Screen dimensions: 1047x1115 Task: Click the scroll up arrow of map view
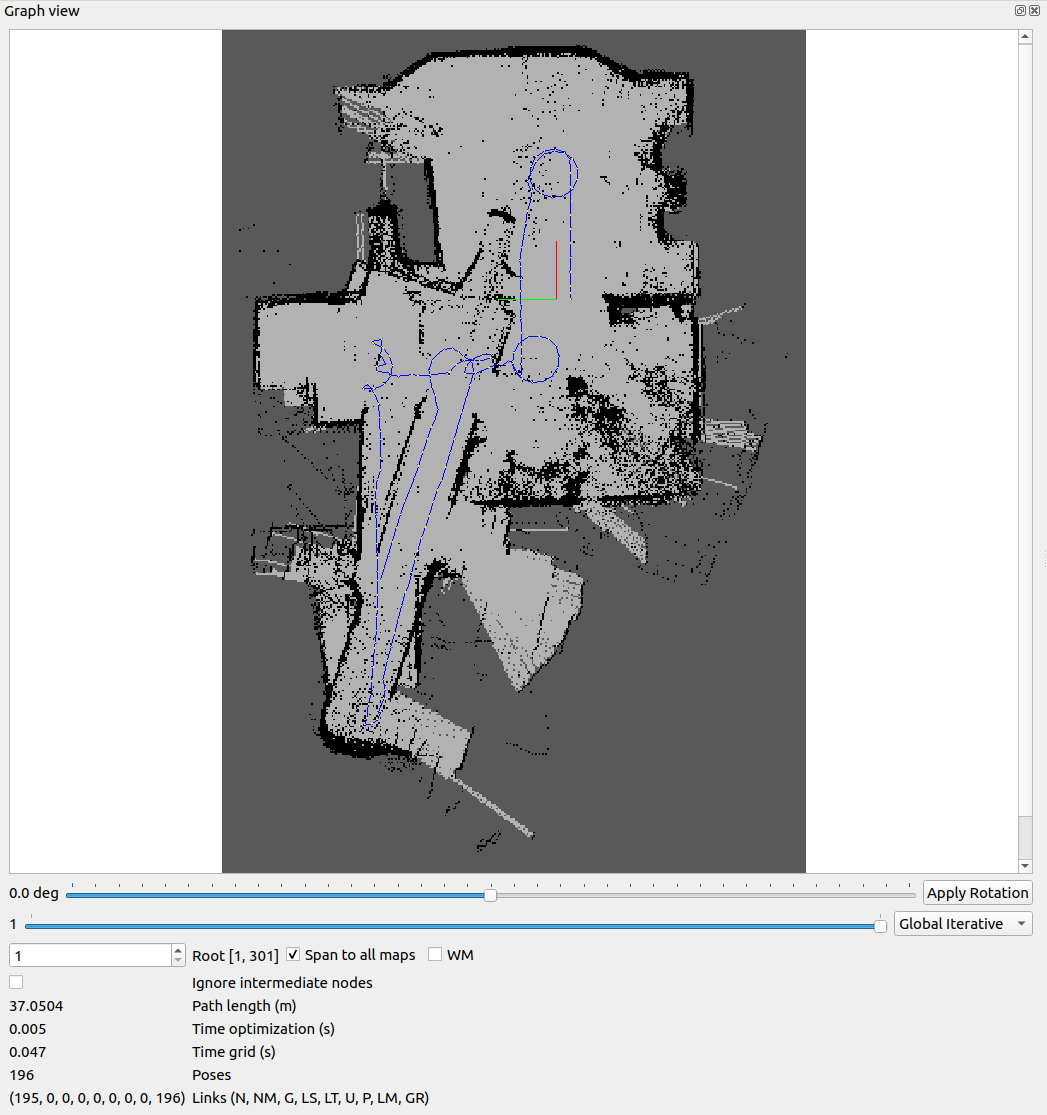click(x=1025, y=38)
